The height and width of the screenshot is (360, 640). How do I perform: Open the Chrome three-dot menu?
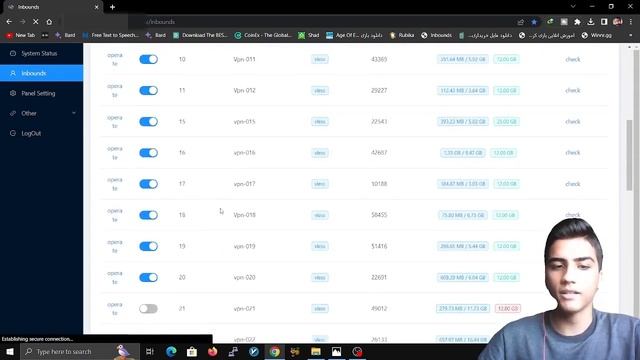[631, 22]
